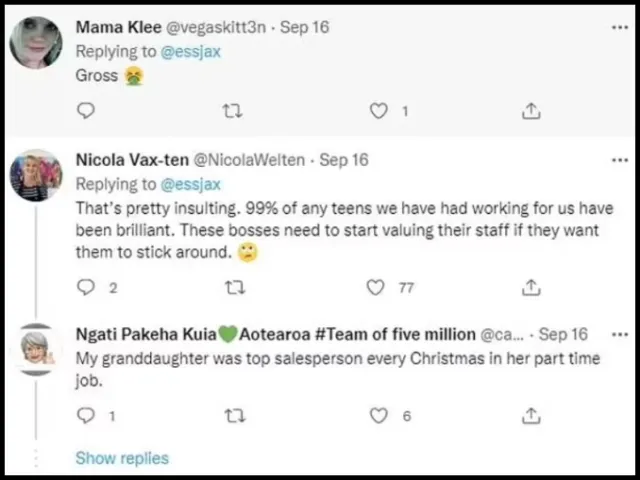Click the "Show replies" link
The width and height of the screenshot is (640, 480).
122,458
